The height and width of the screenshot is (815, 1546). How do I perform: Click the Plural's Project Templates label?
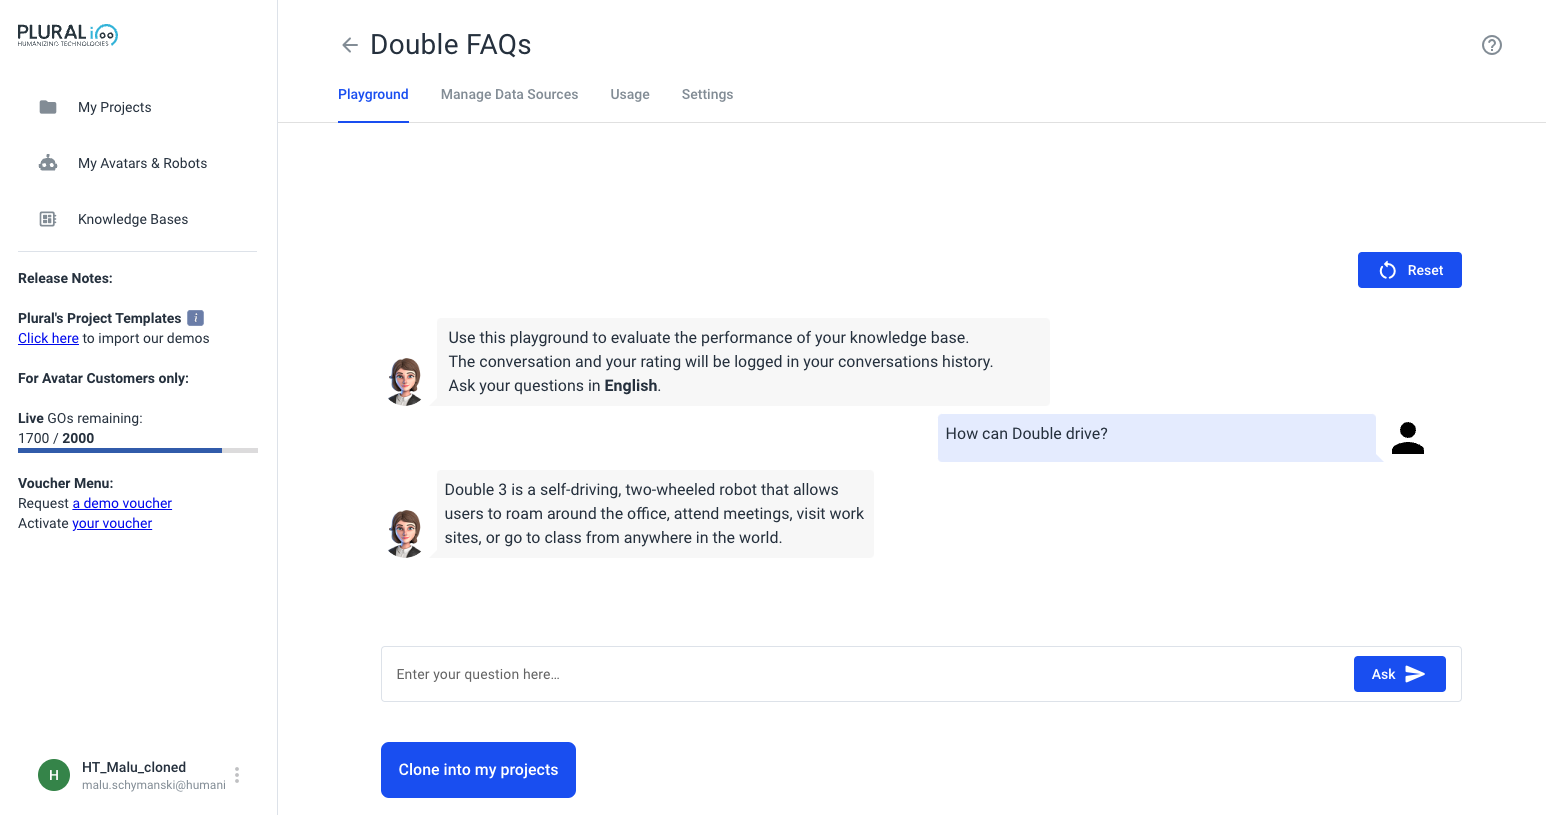(x=100, y=318)
